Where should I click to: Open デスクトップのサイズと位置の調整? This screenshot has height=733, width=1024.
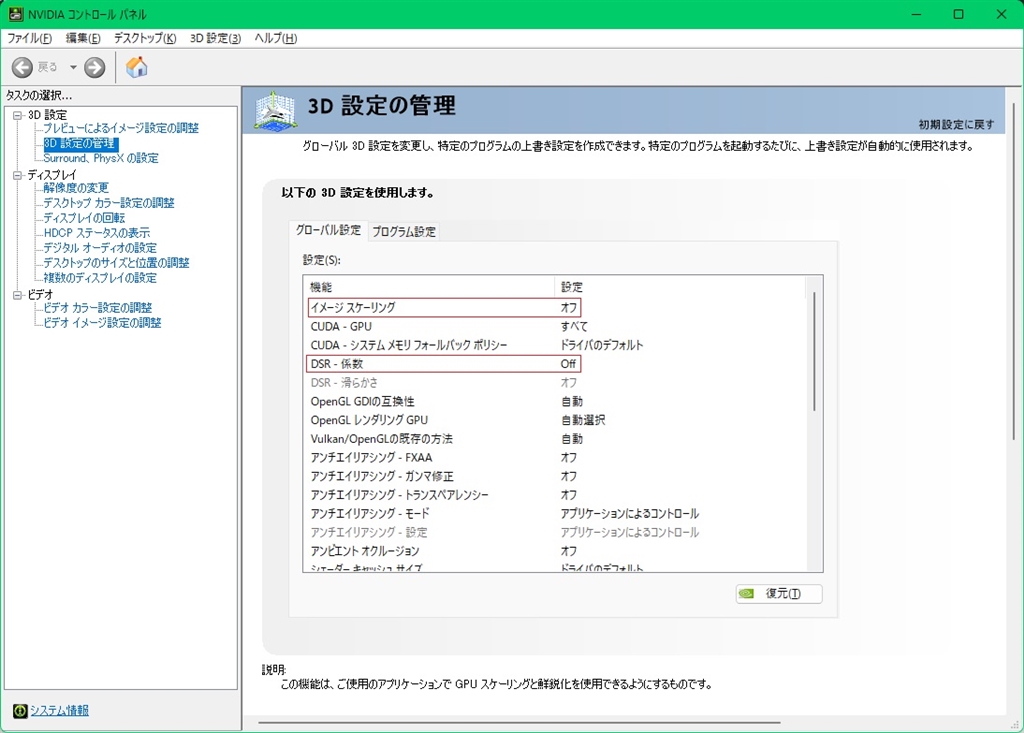[x=116, y=263]
